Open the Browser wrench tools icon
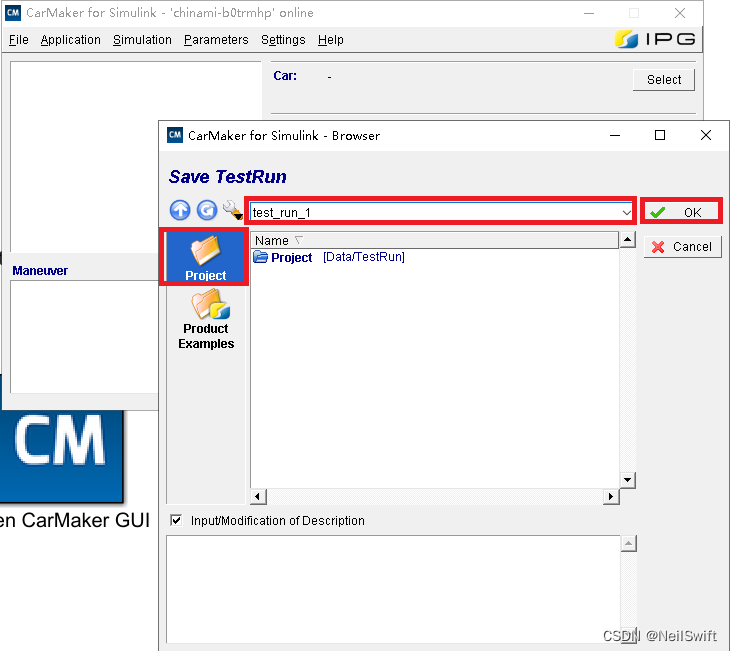This screenshot has width=732, height=651. click(232, 210)
